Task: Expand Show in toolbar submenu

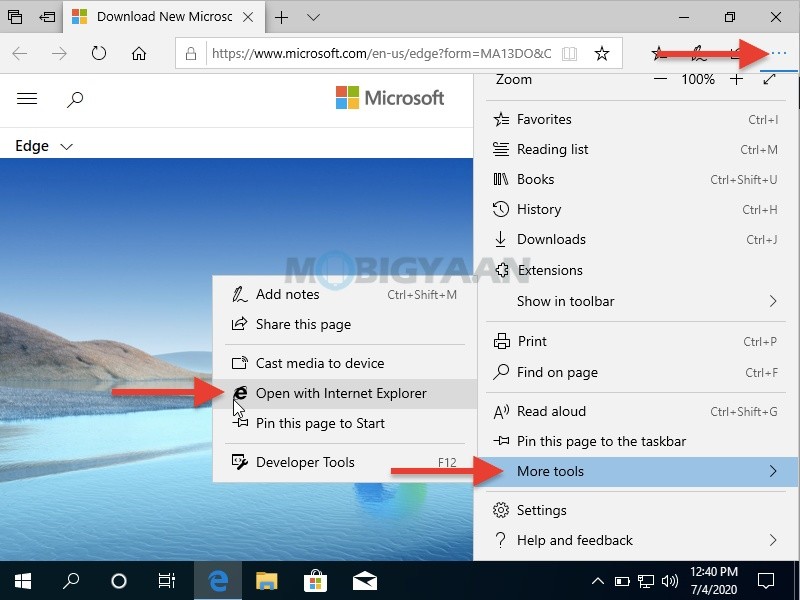Action: (636, 301)
